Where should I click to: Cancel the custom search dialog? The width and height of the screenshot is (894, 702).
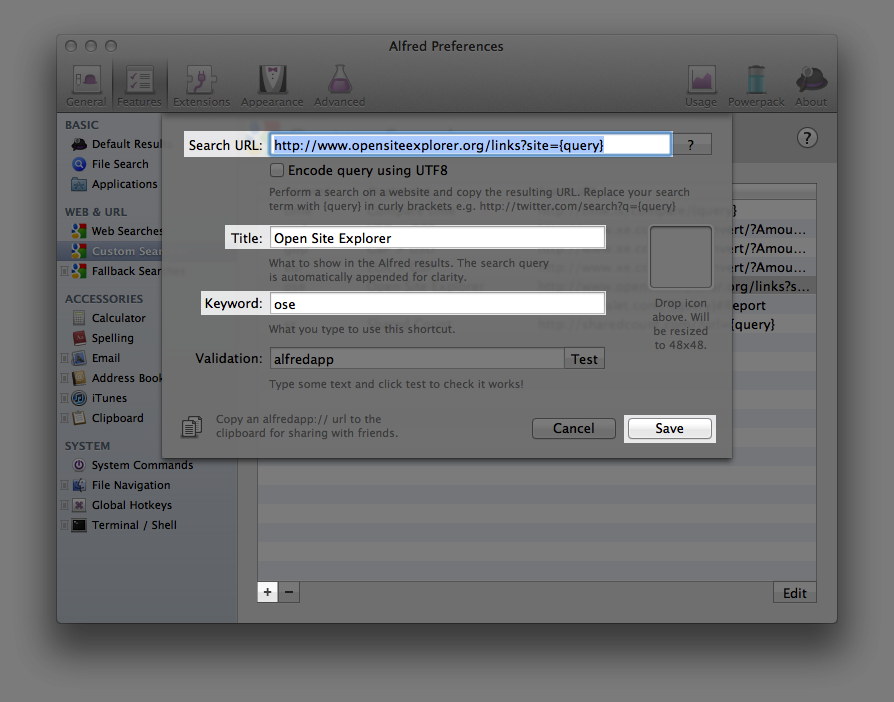point(574,428)
